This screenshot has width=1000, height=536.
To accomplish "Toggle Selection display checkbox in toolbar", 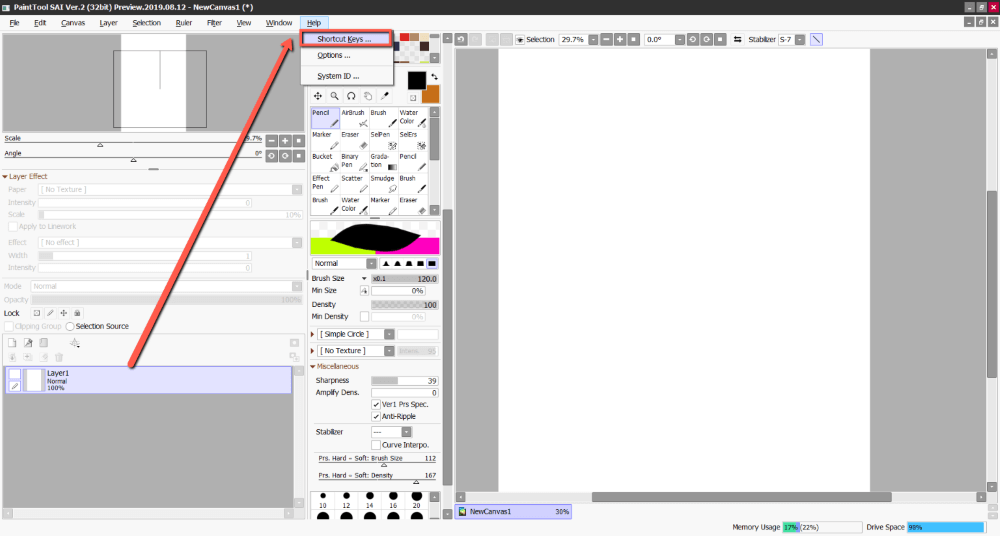I will tap(520, 40).
